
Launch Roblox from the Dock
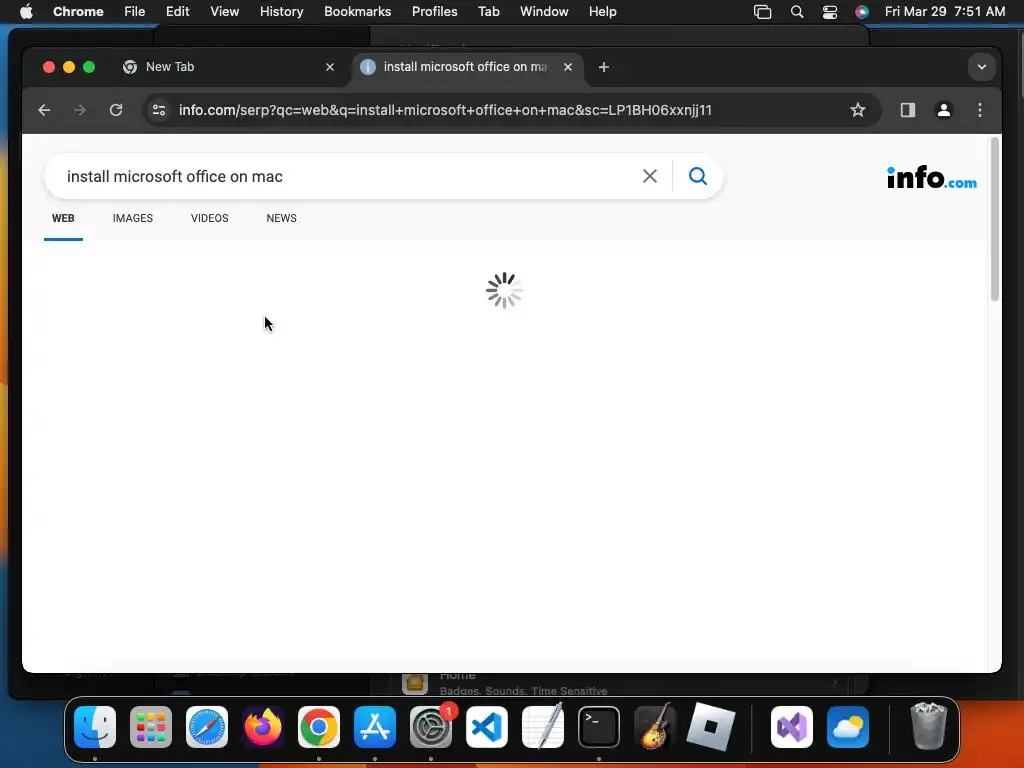[x=711, y=727]
